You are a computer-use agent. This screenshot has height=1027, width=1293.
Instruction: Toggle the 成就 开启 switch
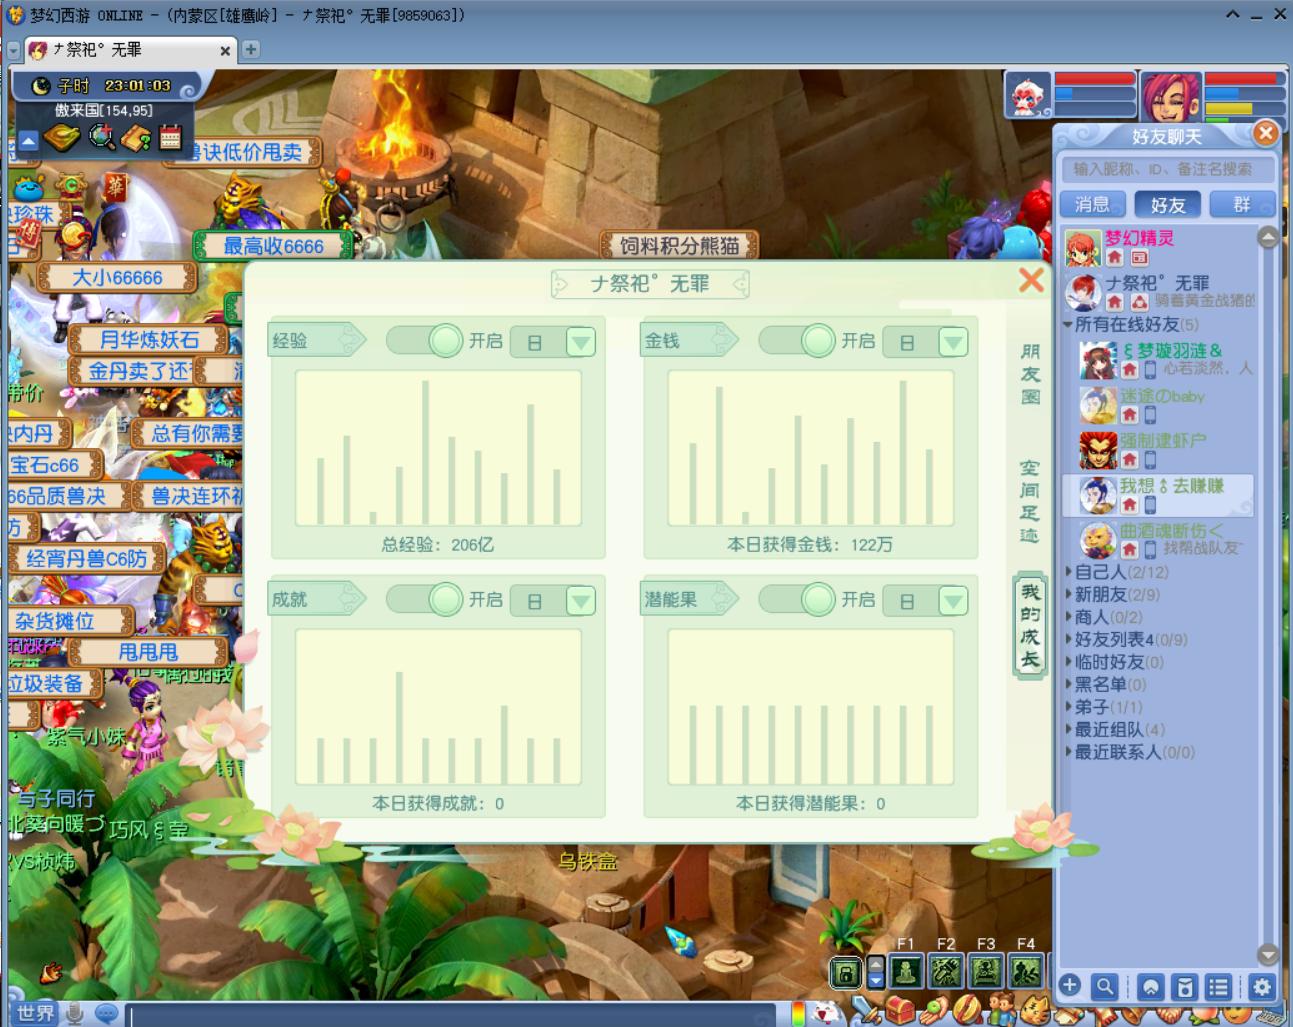click(424, 599)
